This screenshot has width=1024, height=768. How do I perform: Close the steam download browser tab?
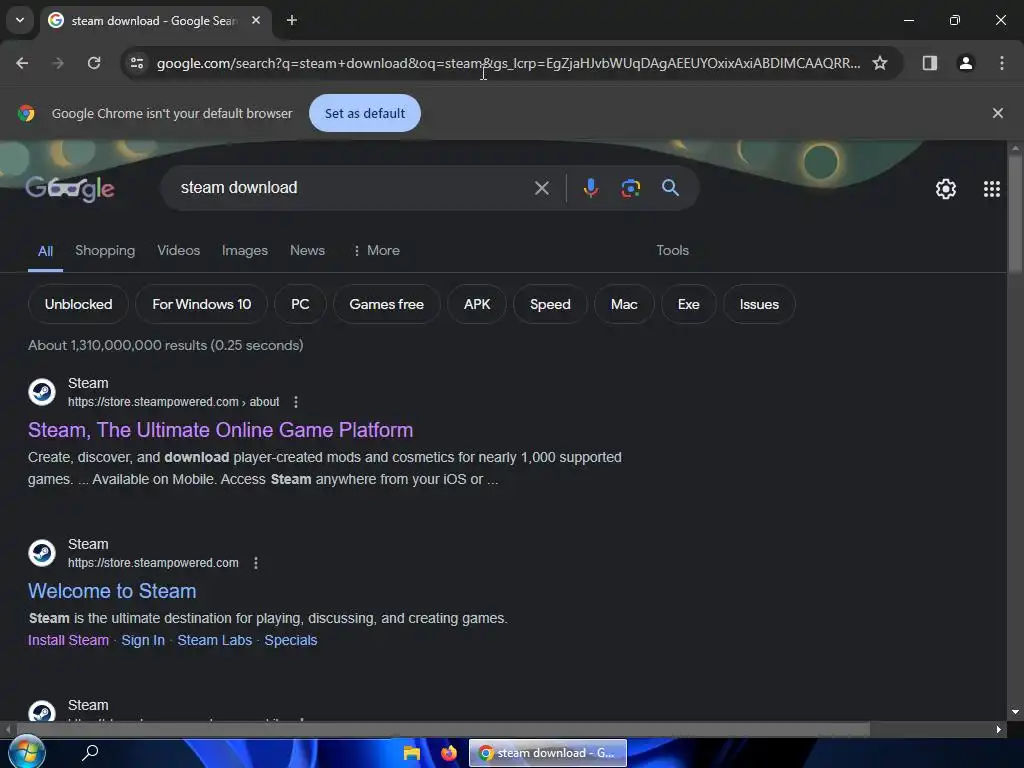coord(256,20)
